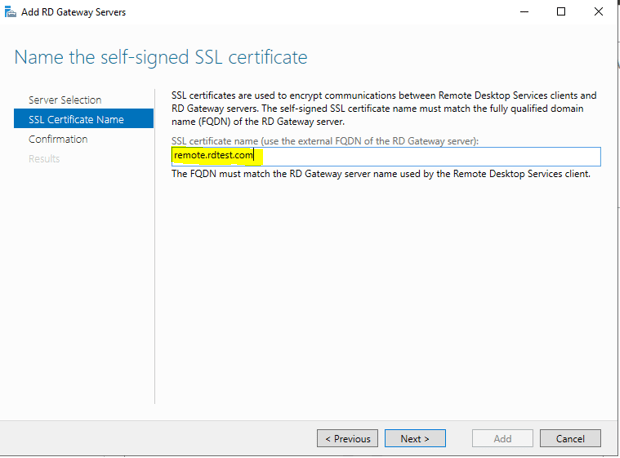Click the wizard icon in title bar
Image resolution: width=620 pixels, height=458 pixels.
[10, 12]
